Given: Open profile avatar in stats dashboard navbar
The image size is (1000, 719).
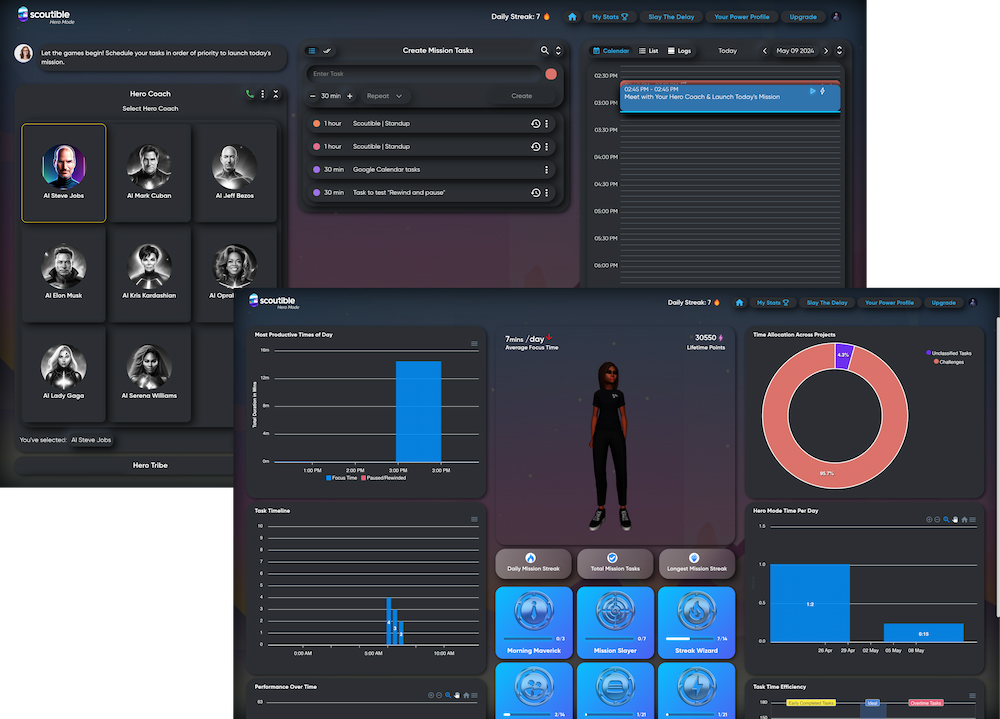Looking at the screenshot, I should coord(973,302).
